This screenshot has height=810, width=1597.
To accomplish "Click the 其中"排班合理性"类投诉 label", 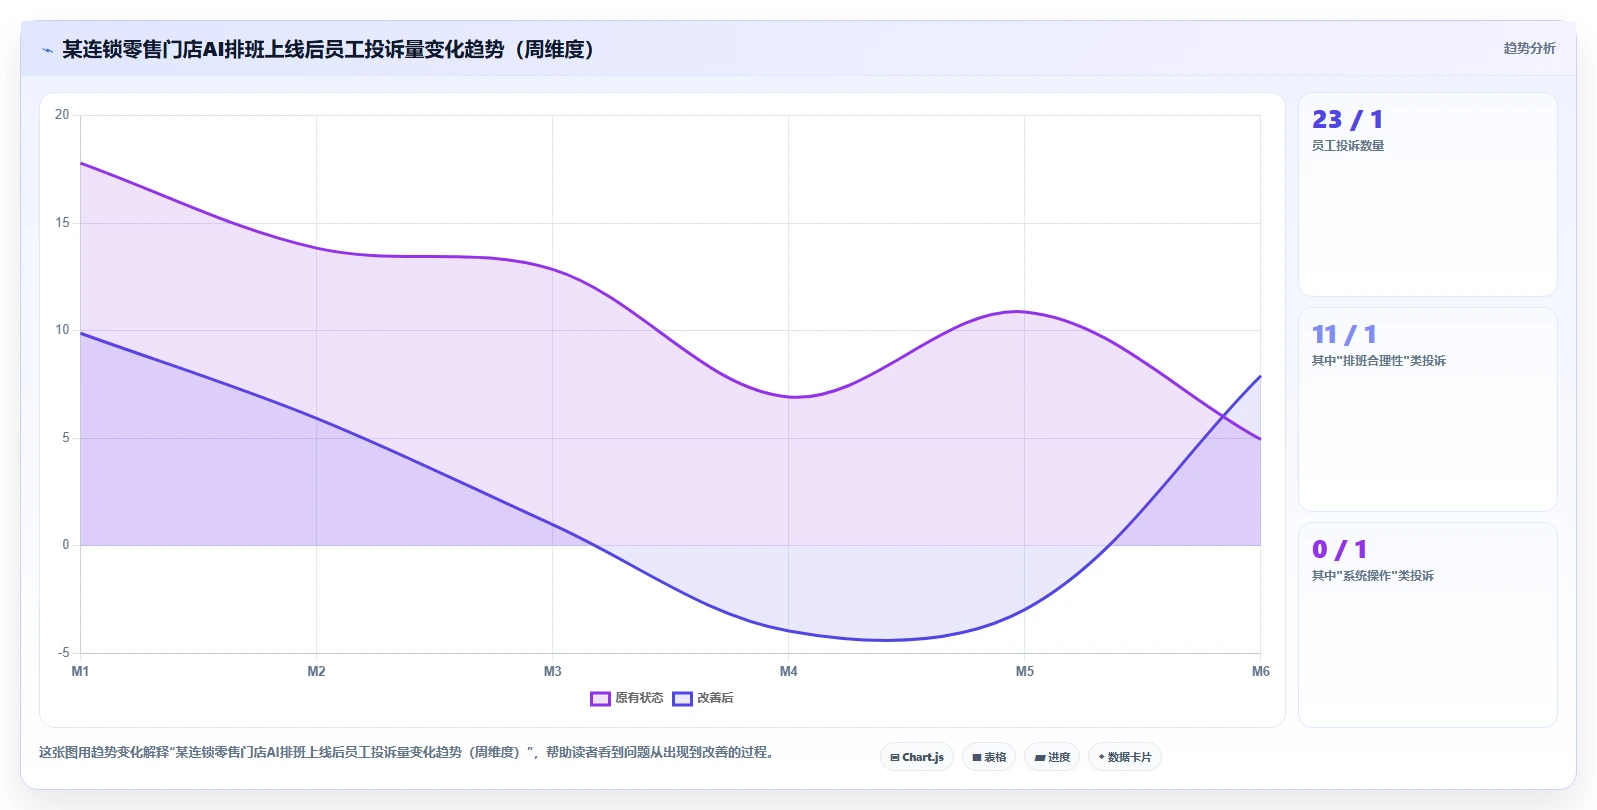I will pyautogui.click(x=1379, y=361).
